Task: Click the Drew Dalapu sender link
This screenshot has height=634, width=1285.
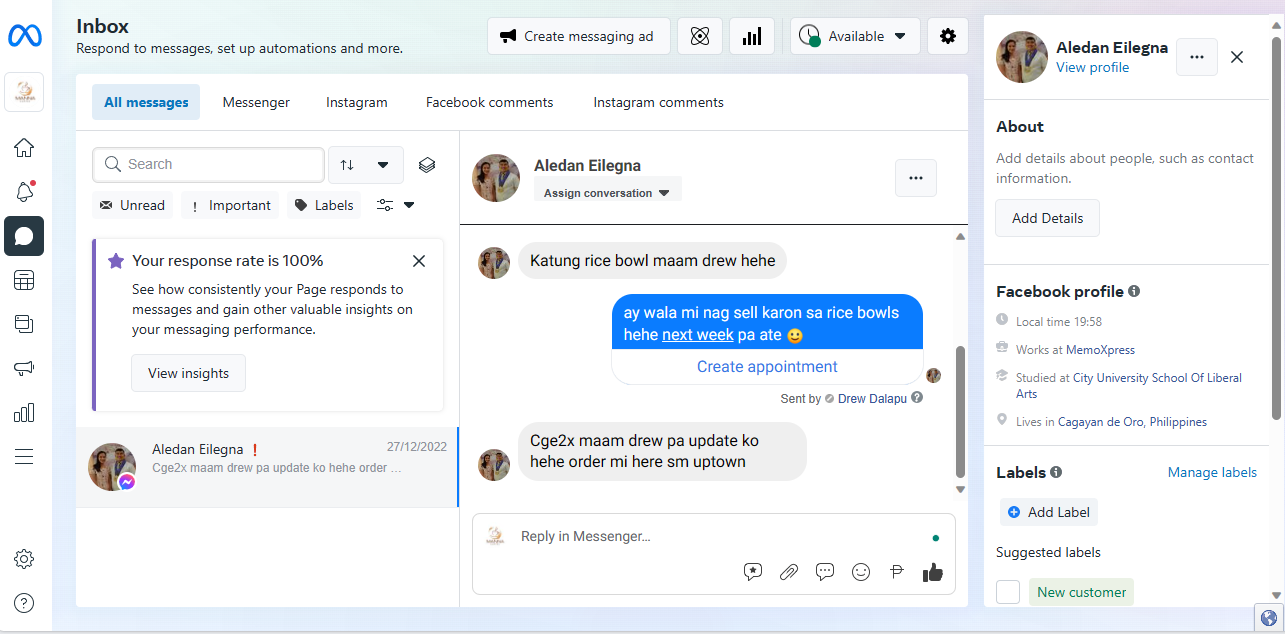Action: tap(873, 398)
